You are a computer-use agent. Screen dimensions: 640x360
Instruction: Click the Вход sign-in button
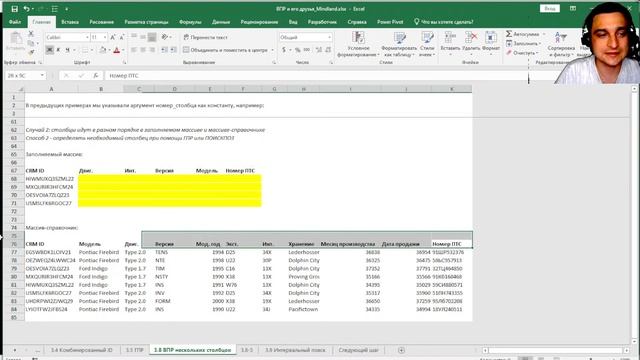[549, 9]
